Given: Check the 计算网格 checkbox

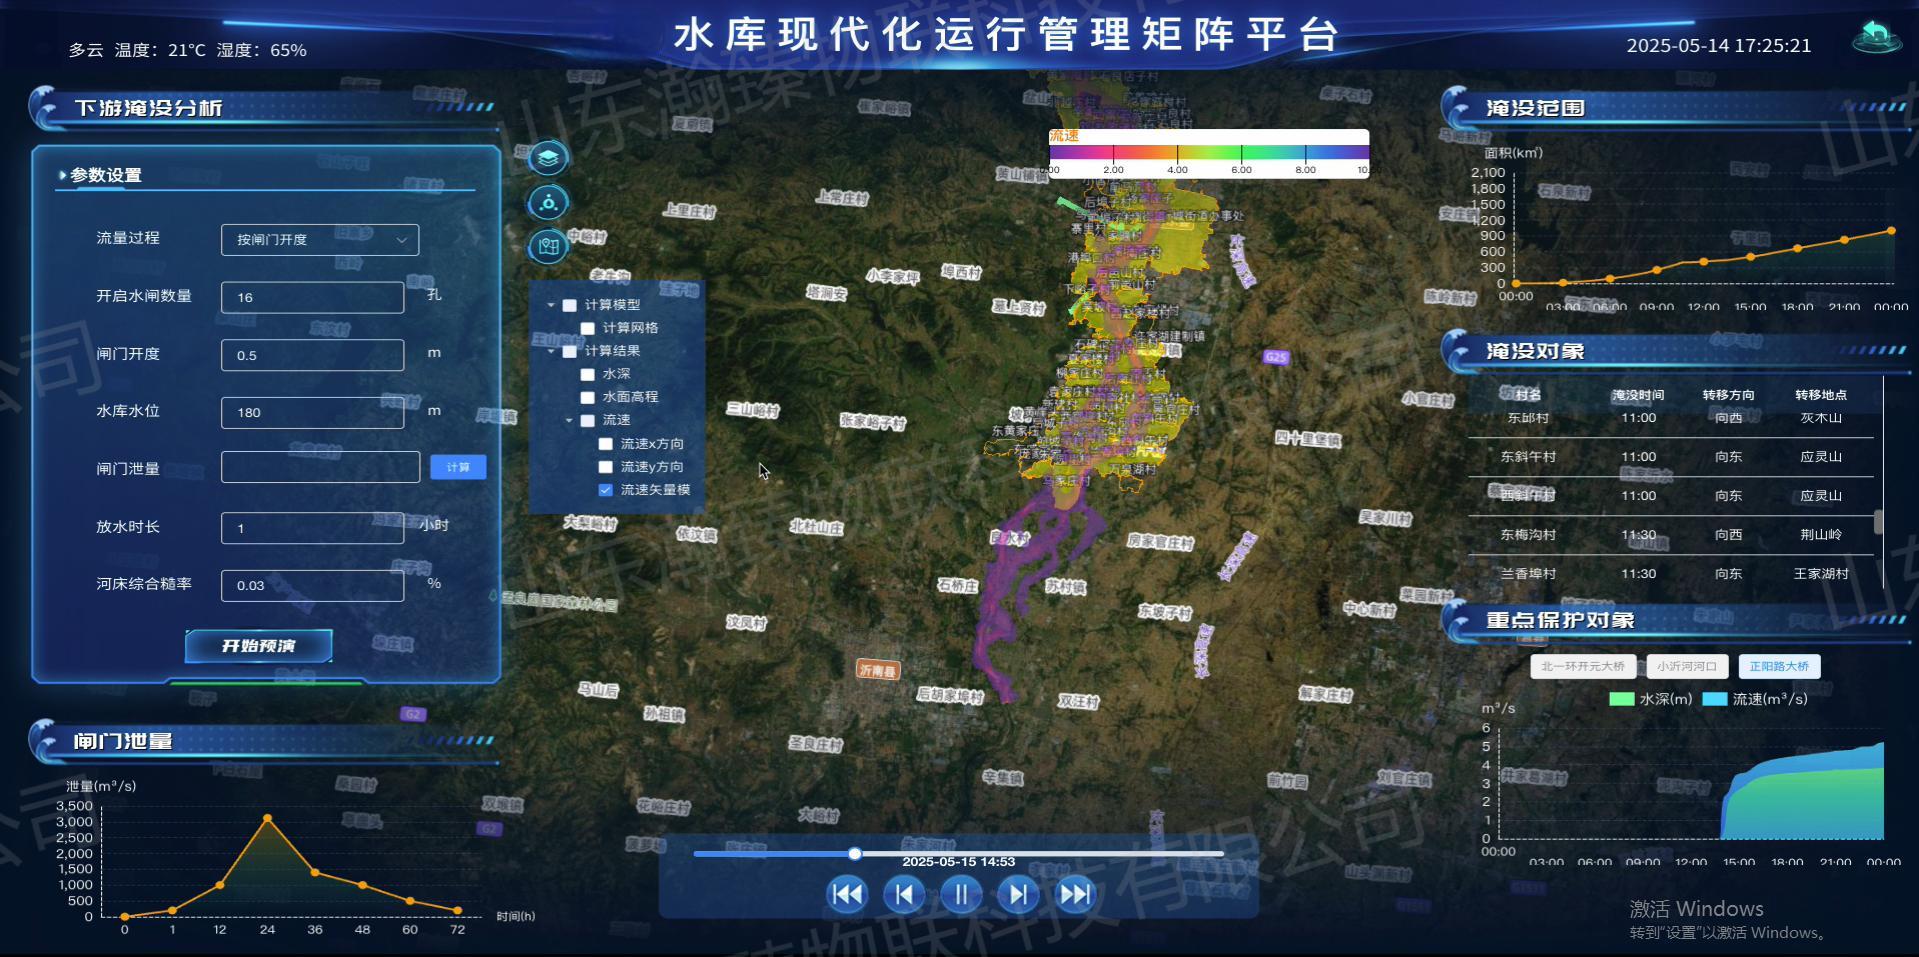Looking at the screenshot, I should pyautogui.click(x=588, y=328).
